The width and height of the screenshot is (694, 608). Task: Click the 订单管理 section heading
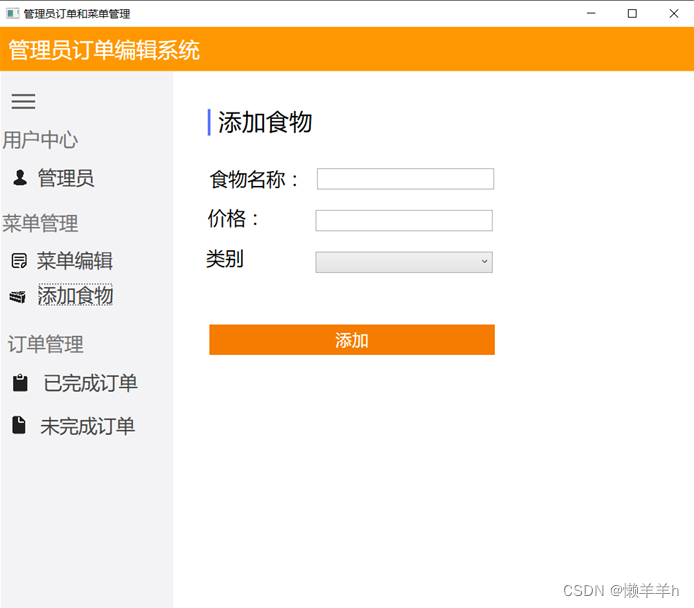46,344
